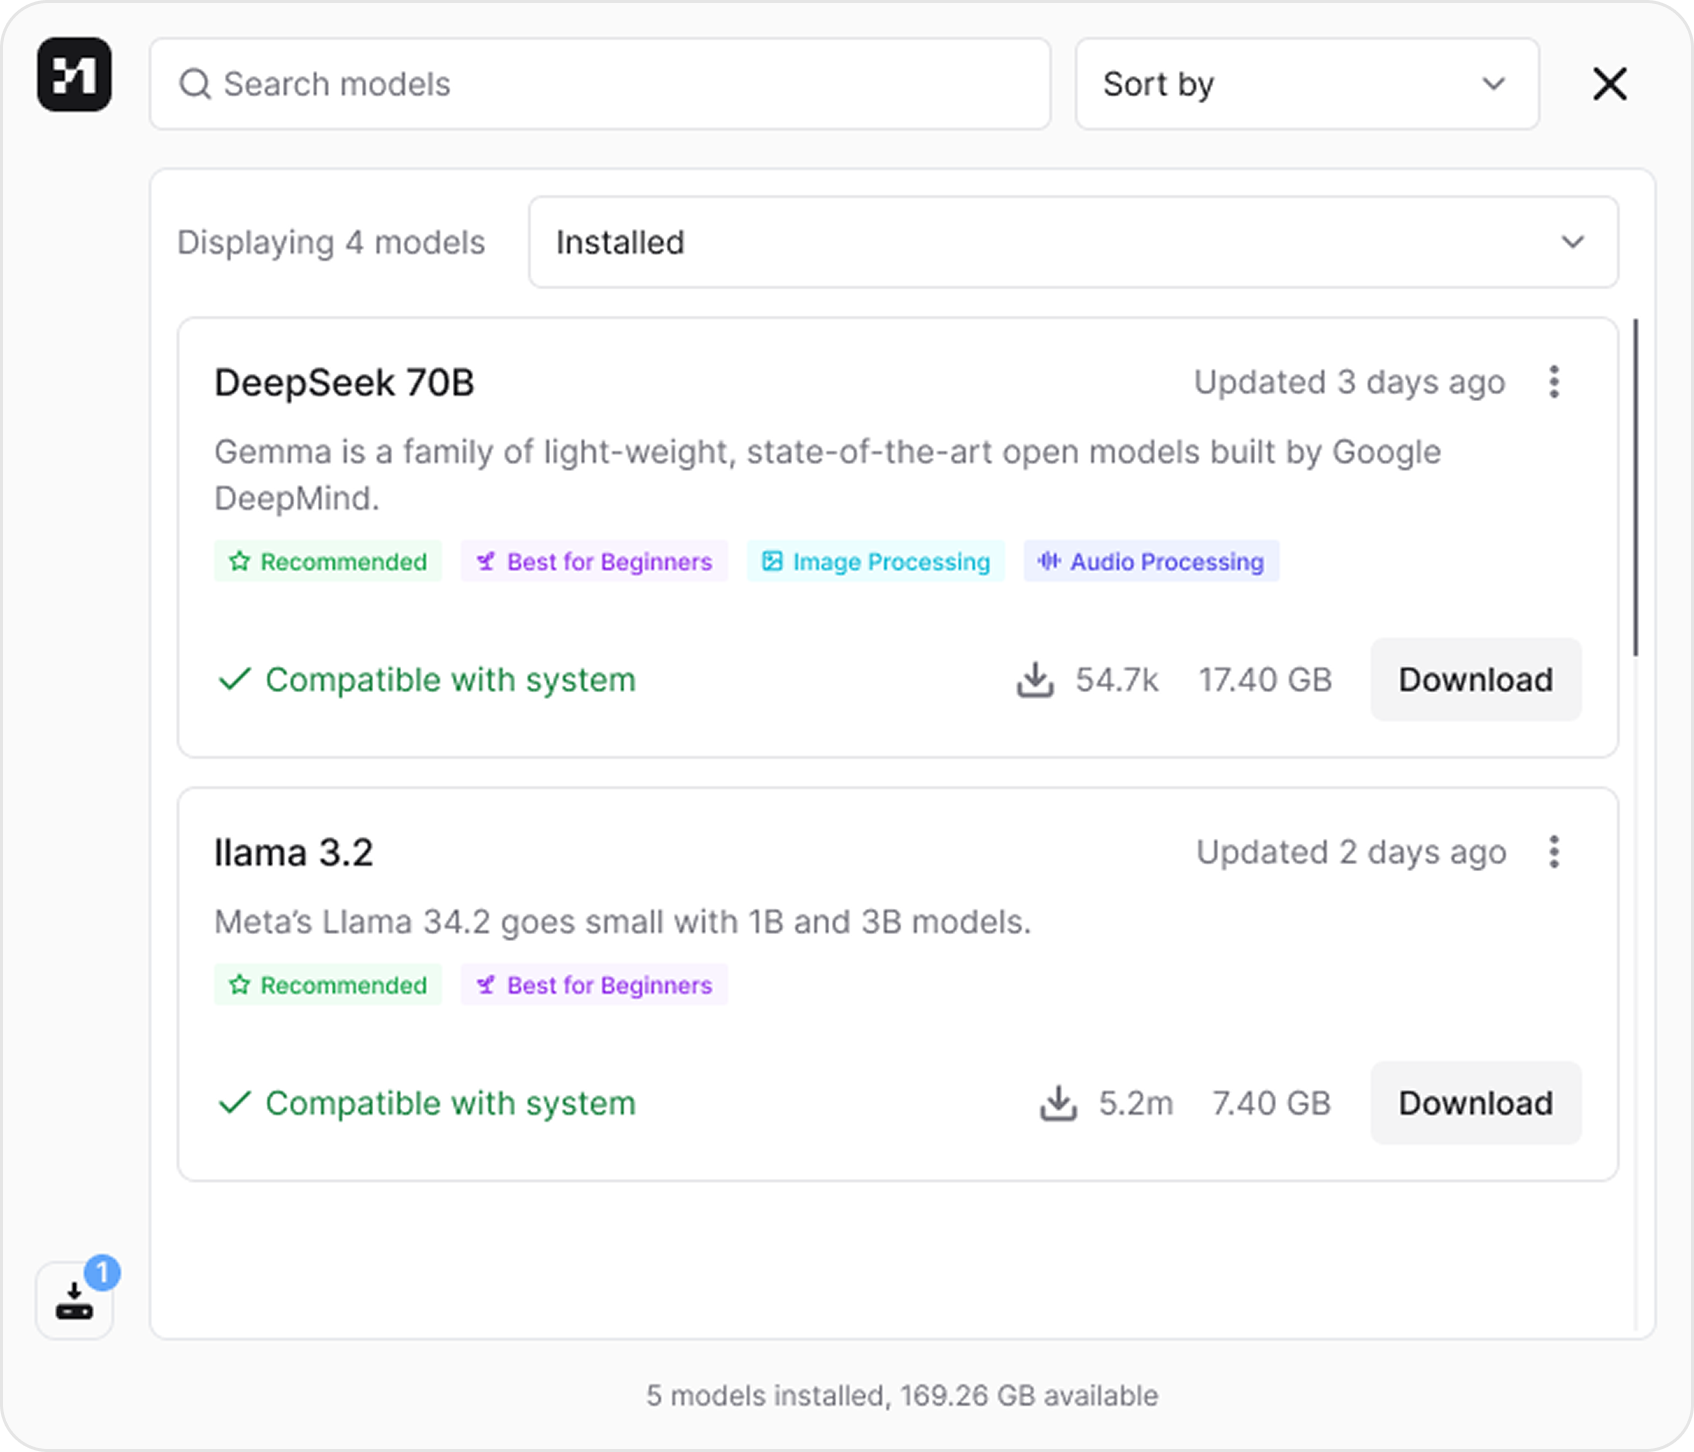Click the notification badge showing 1
Image resolution: width=1694 pixels, height=1452 pixels.
pos(102,1273)
